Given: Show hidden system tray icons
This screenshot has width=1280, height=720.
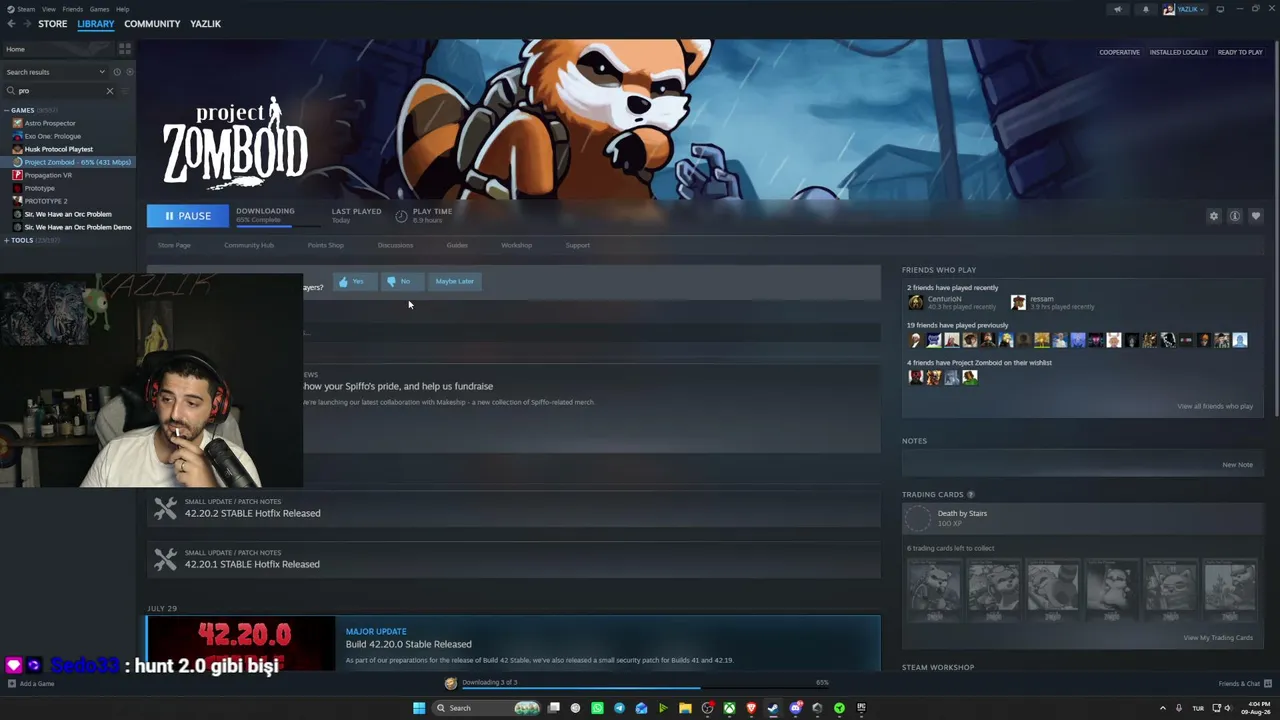Looking at the screenshot, I should (x=1162, y=708).
